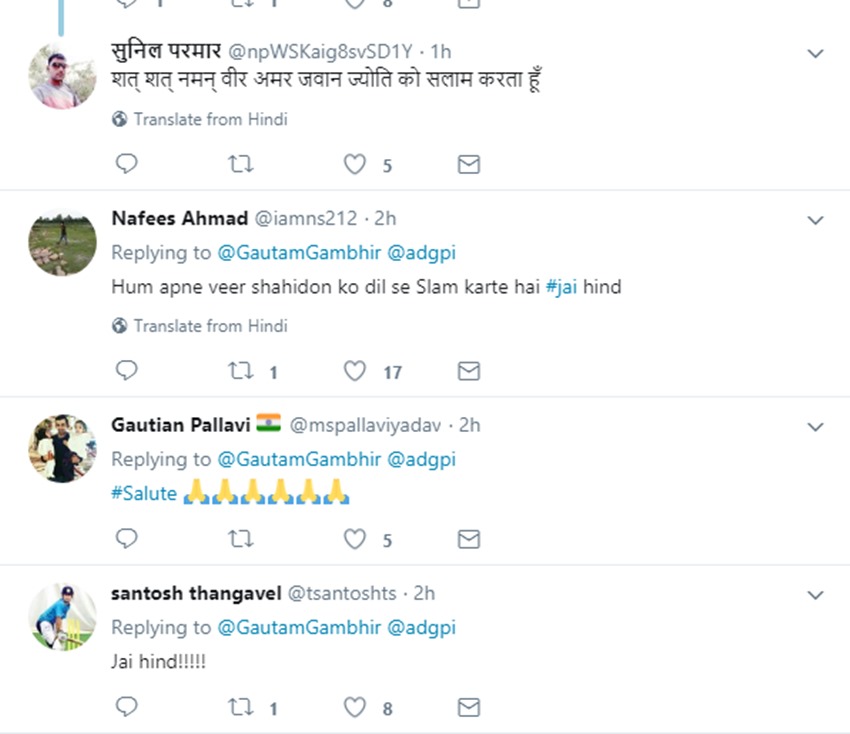Open caret menu on Gautian Pallavi's tweet
This screenshot has width=850, height=734.
pyautogui.click(x=815, y=427)
